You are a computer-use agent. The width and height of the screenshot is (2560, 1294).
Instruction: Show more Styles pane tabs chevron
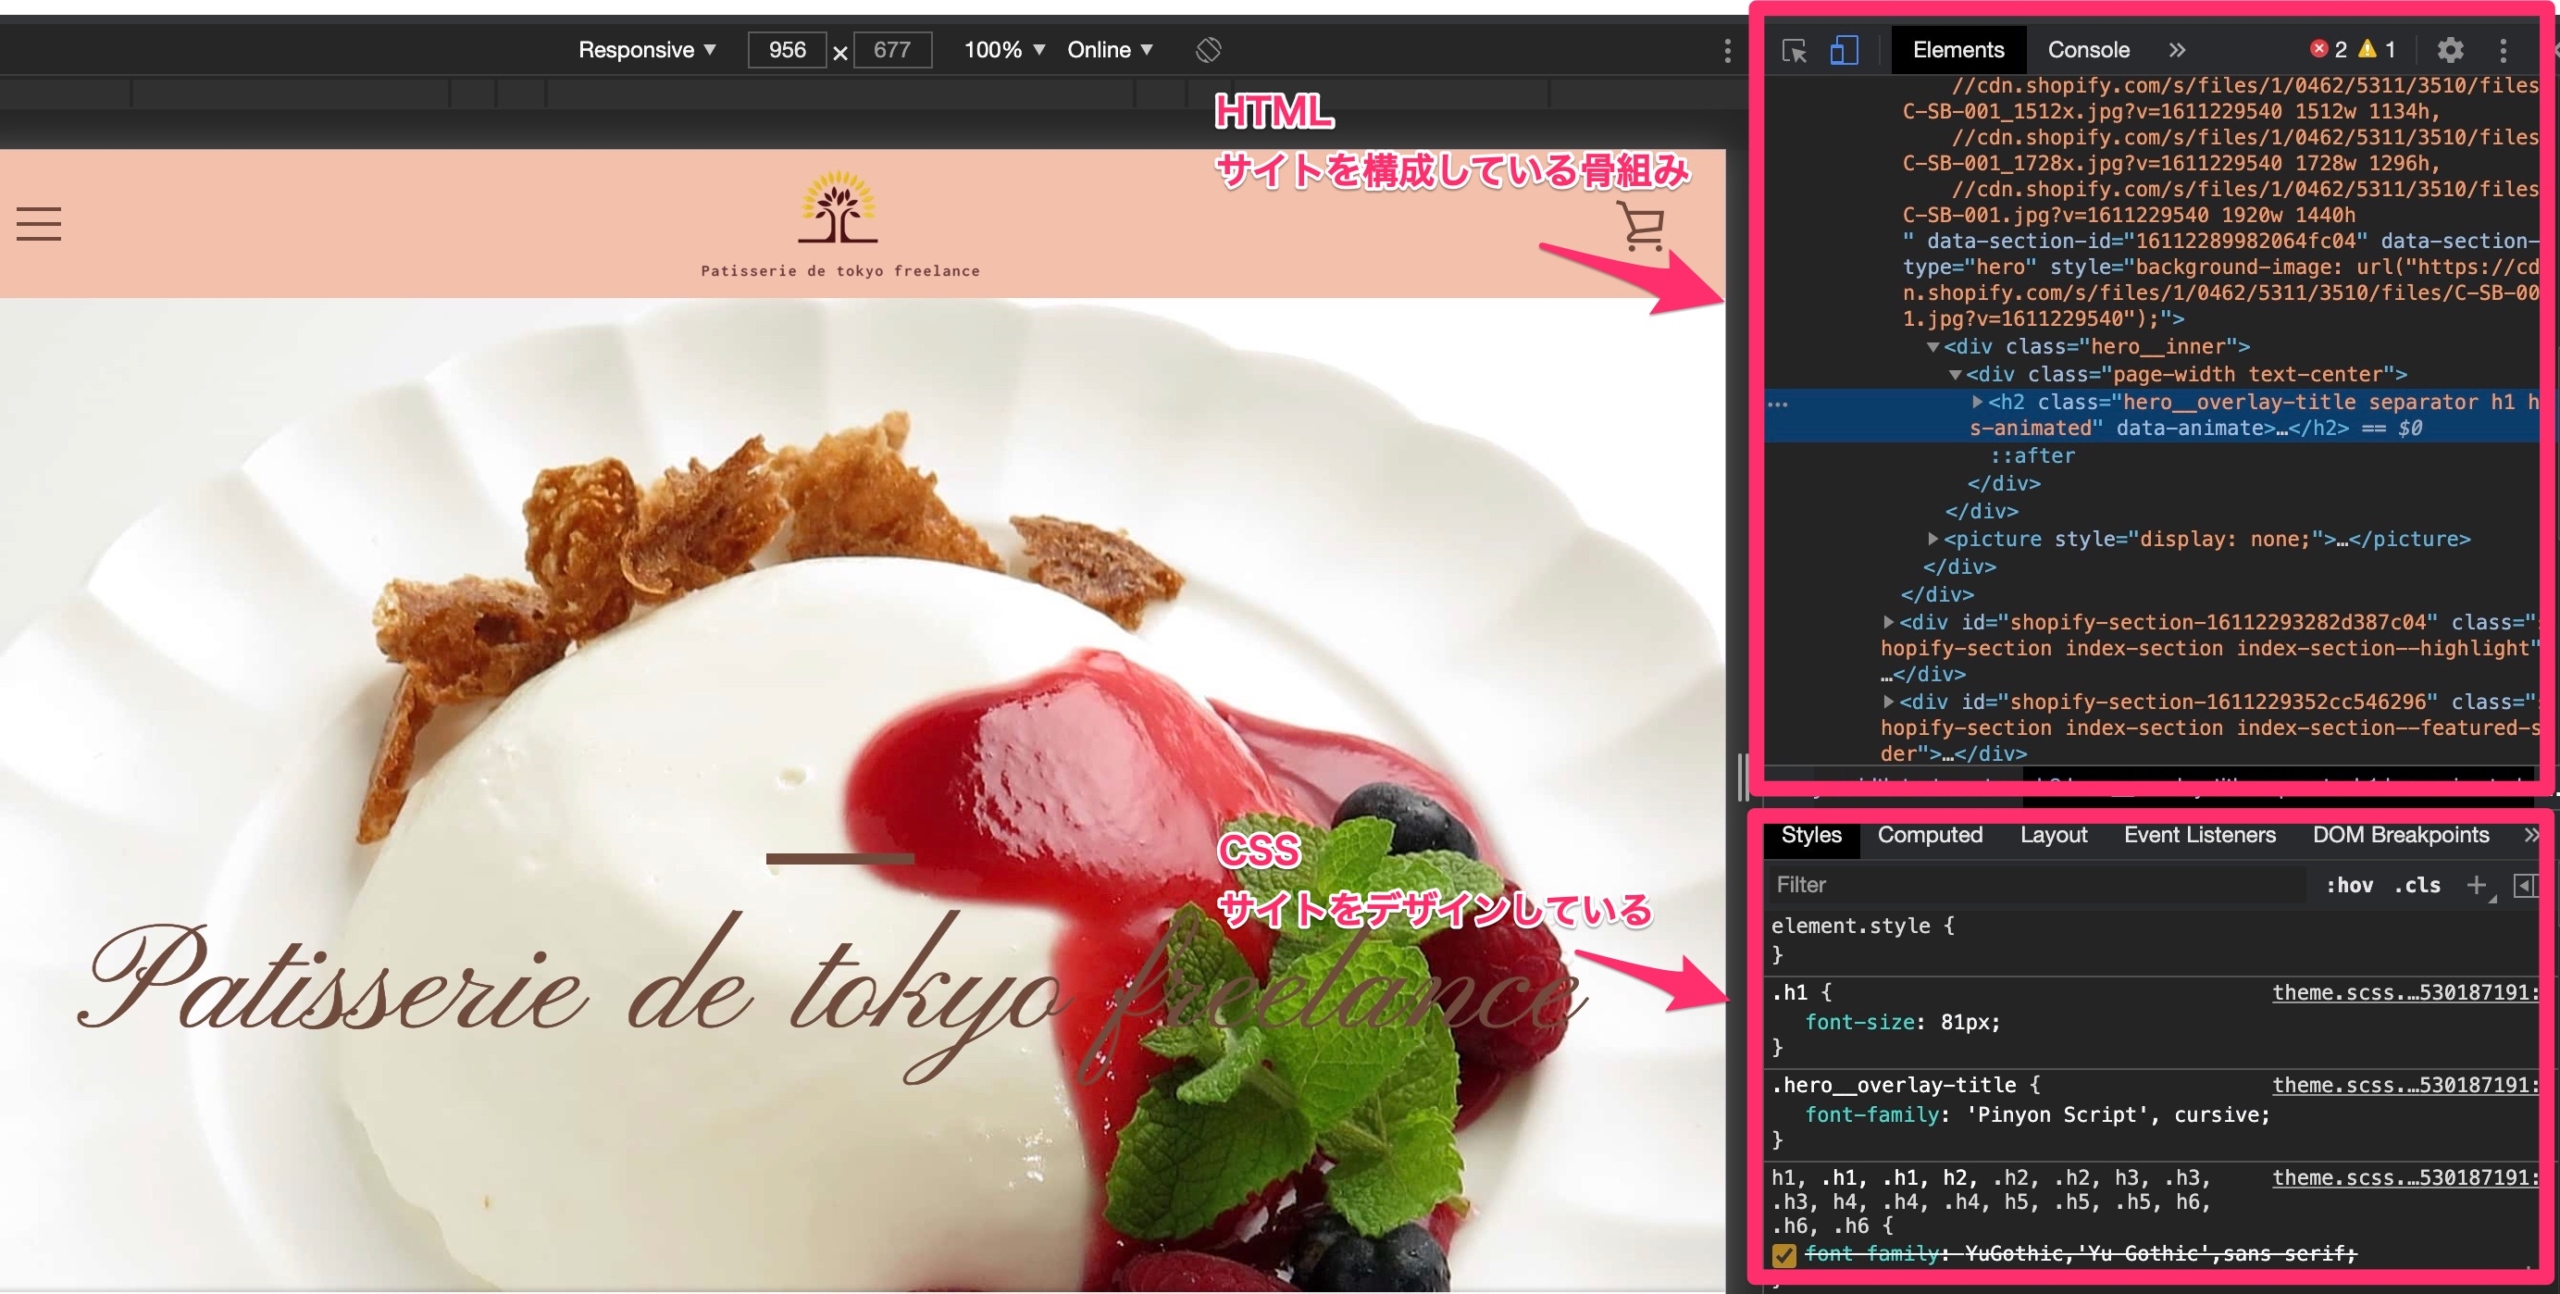click(x=2530, y=835)
